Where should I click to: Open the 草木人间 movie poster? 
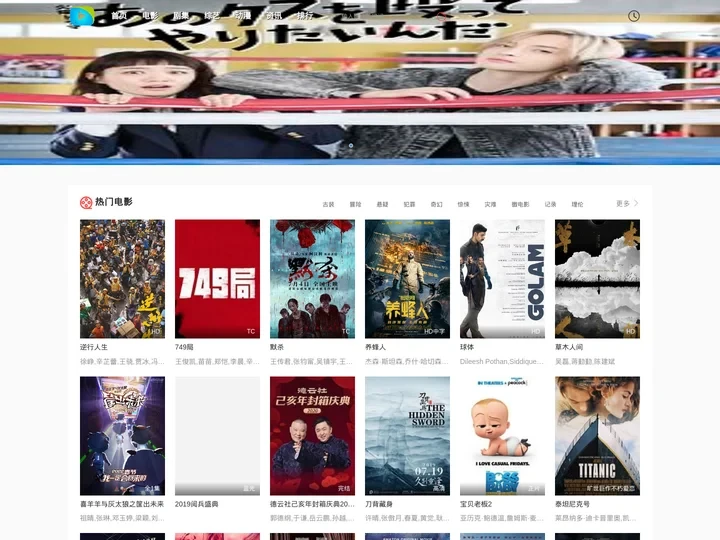click(597, 279)
